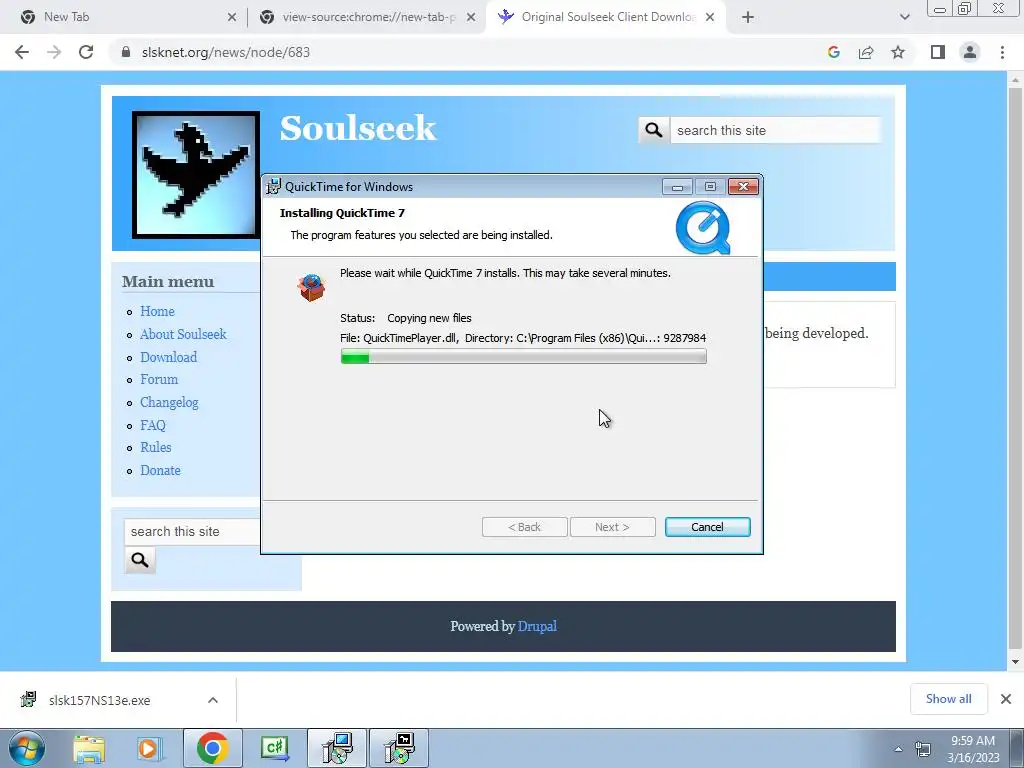Open the Rules link

point(155,447)
